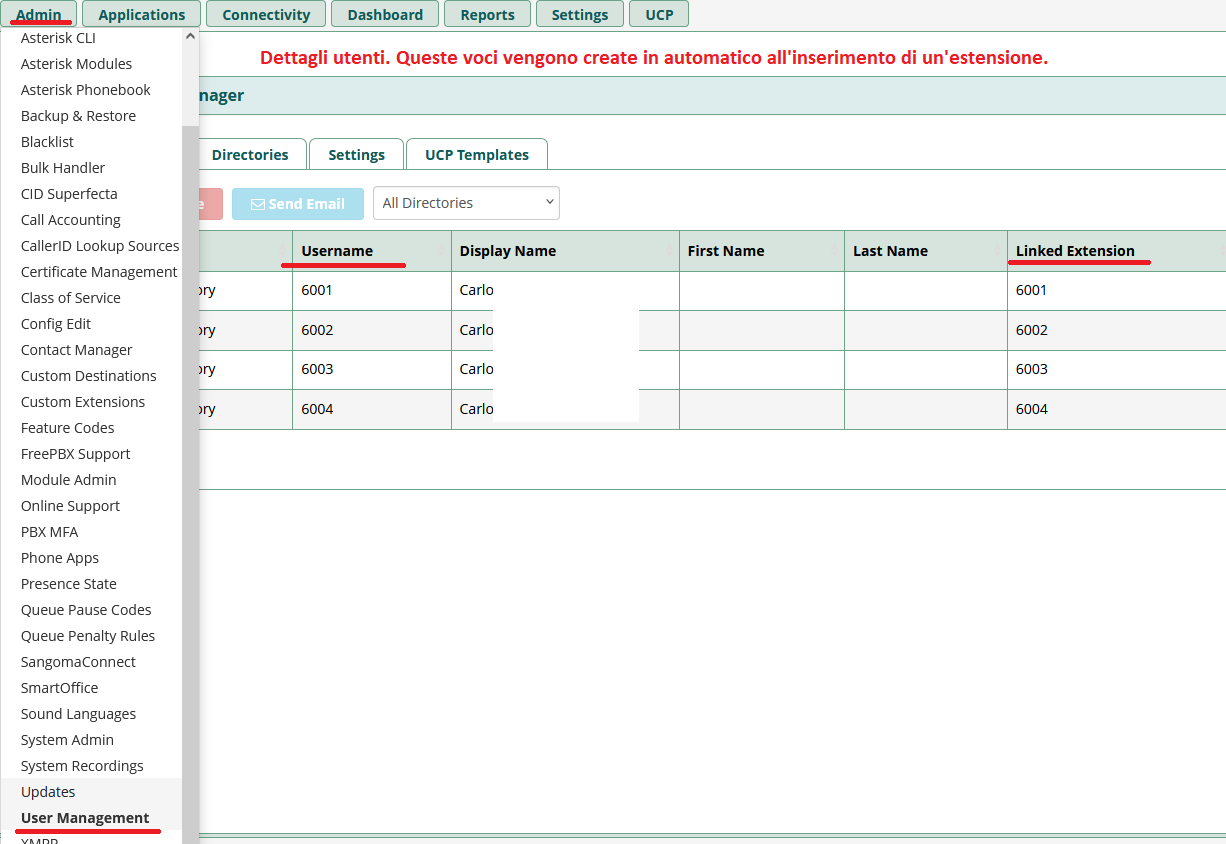Open Updates from the Admin menu
The image size is (1226, 844).
coord(48,792)
